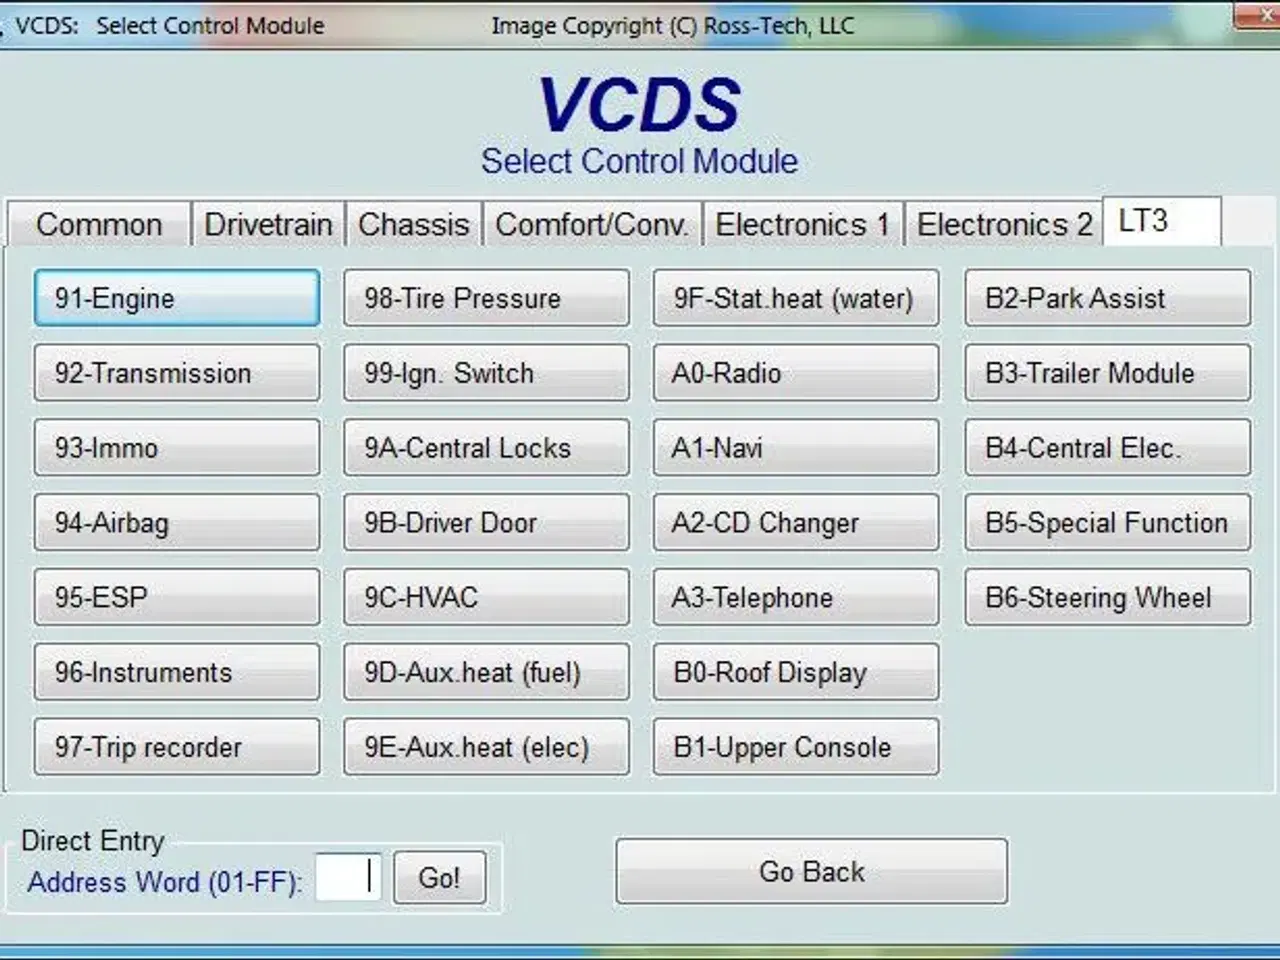Click the Go Back button
Image resolution: width=1280 pixels, height=960 pixels.
811,871
